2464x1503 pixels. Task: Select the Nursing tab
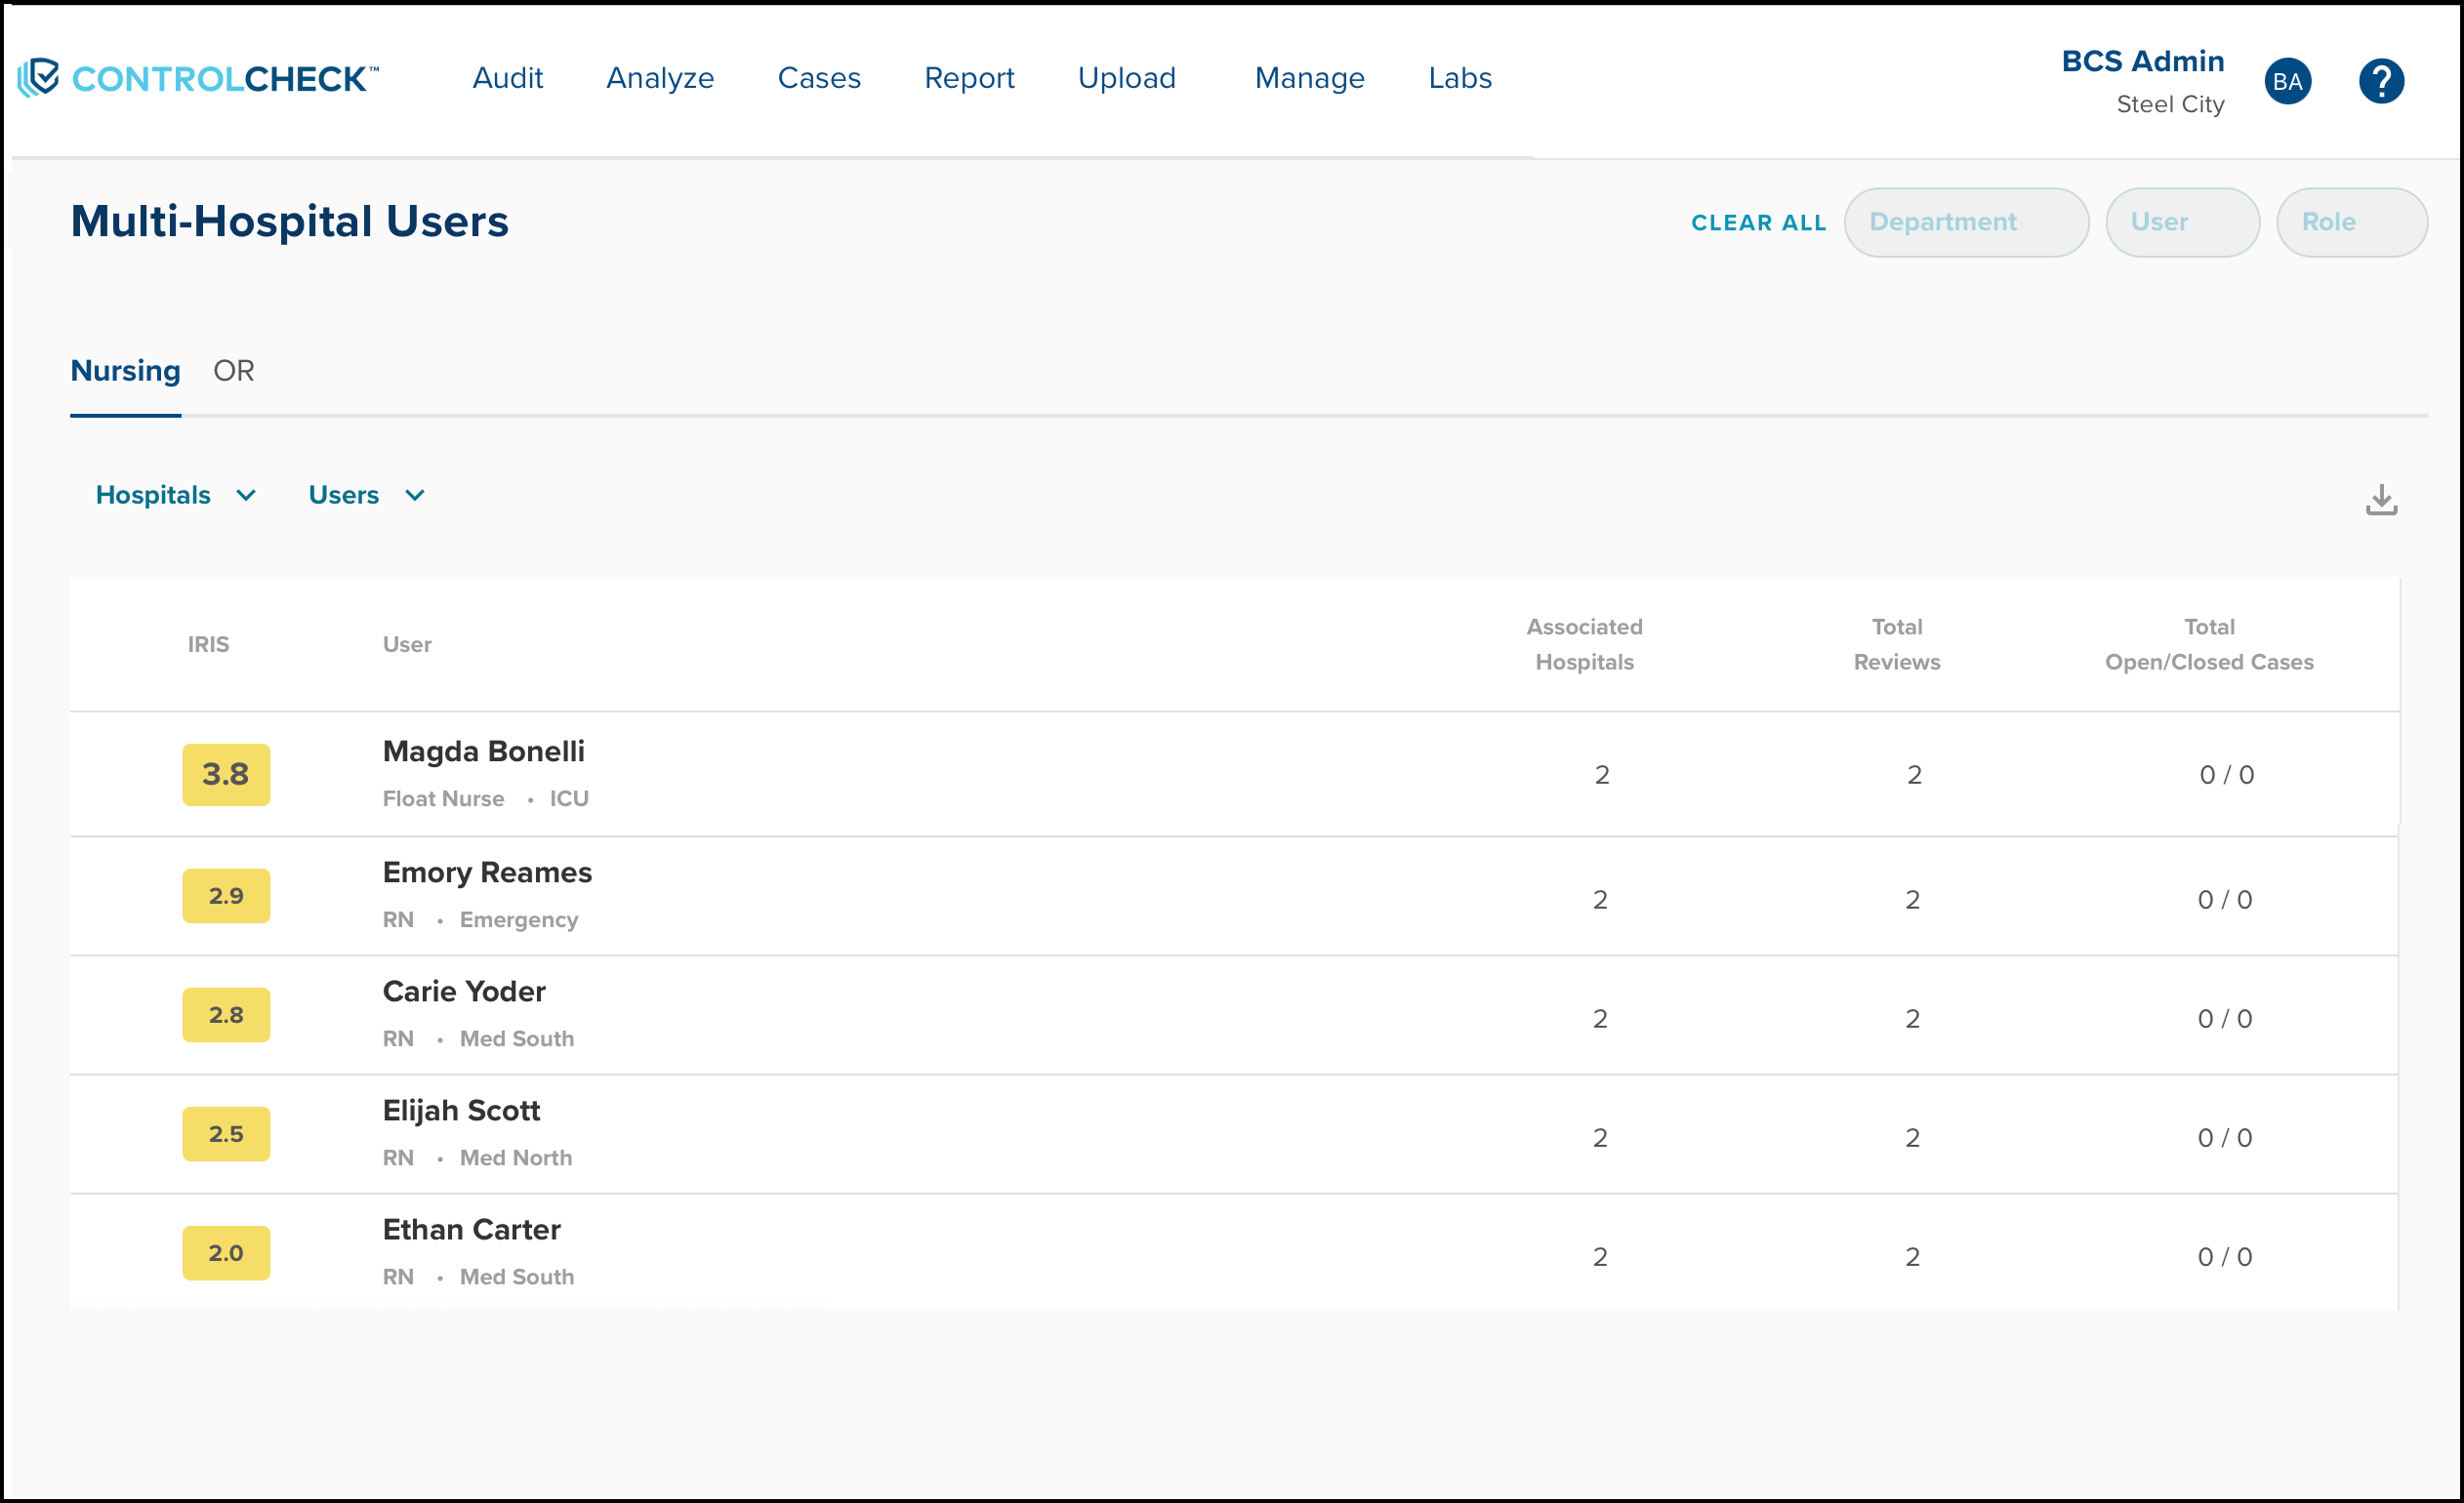pyautogui.click(x=125, y=371)
